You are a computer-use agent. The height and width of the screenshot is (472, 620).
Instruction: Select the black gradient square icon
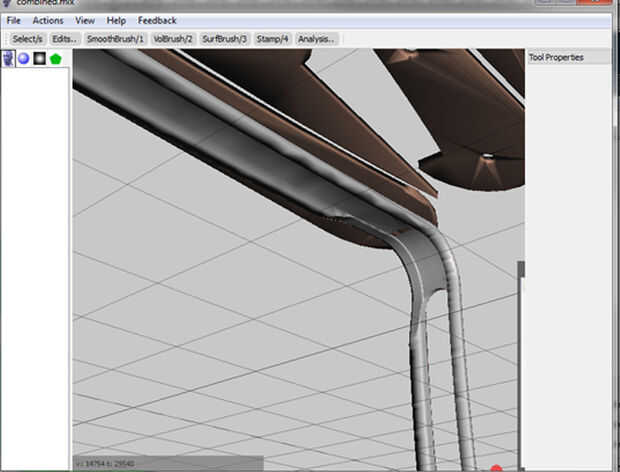[x=40, y=59]
